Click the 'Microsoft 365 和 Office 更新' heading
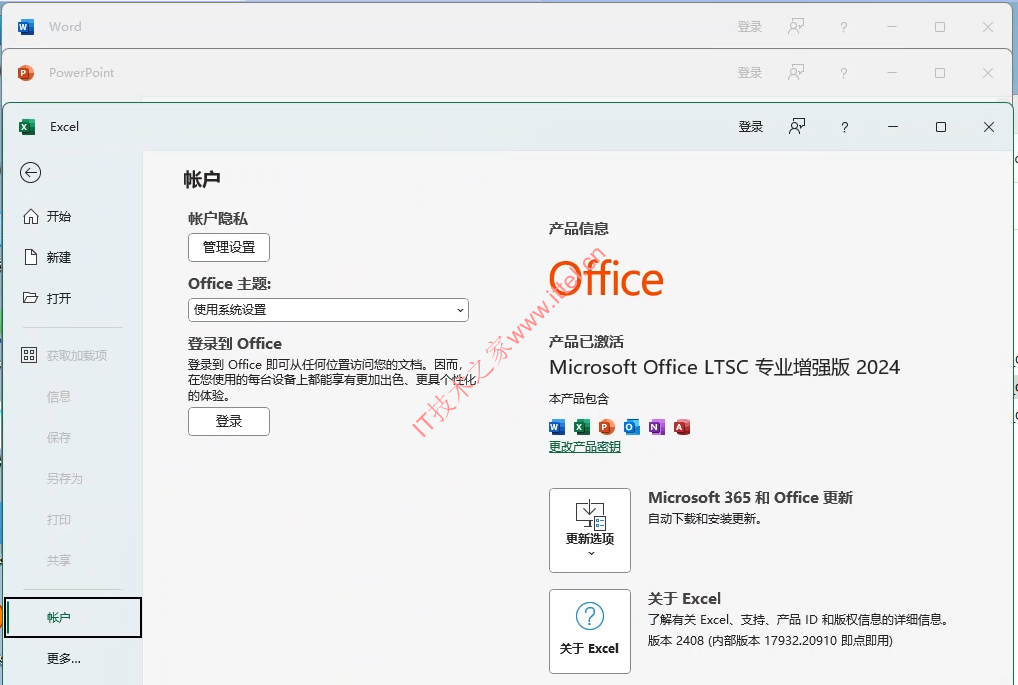 [751, 498]
